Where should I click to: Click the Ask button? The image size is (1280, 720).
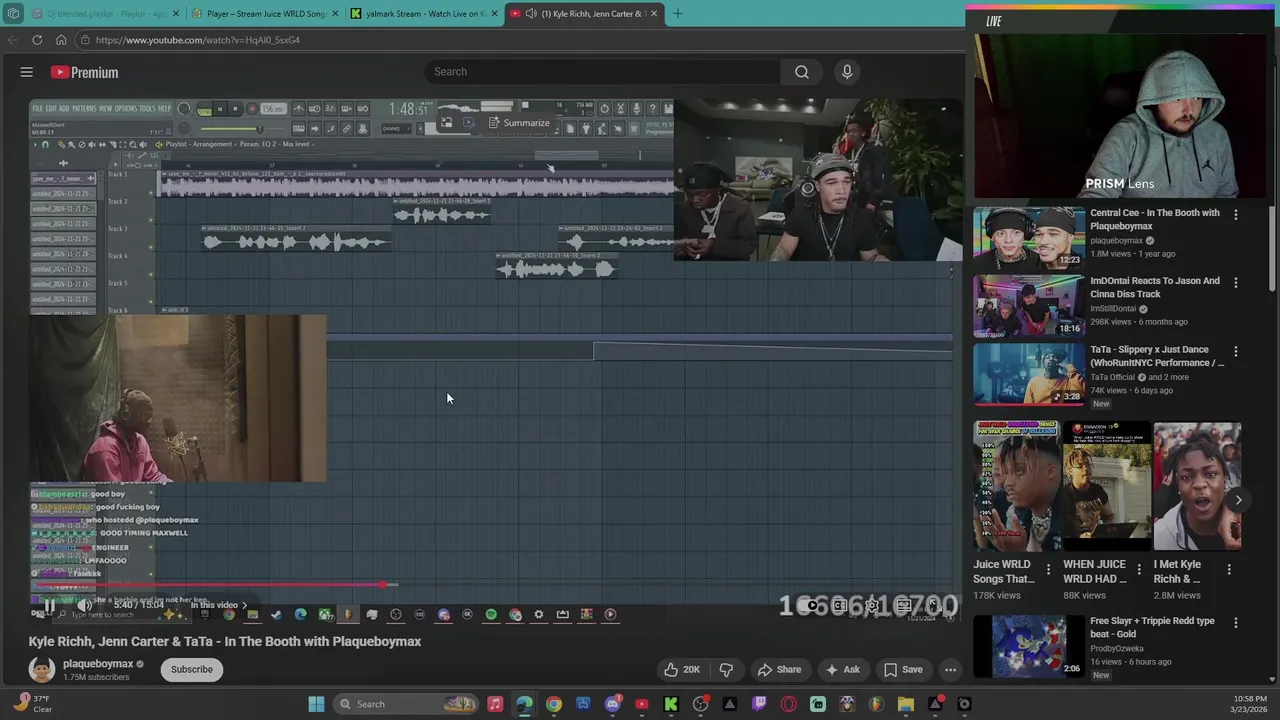pyautogui.click(x=843, y=669)
